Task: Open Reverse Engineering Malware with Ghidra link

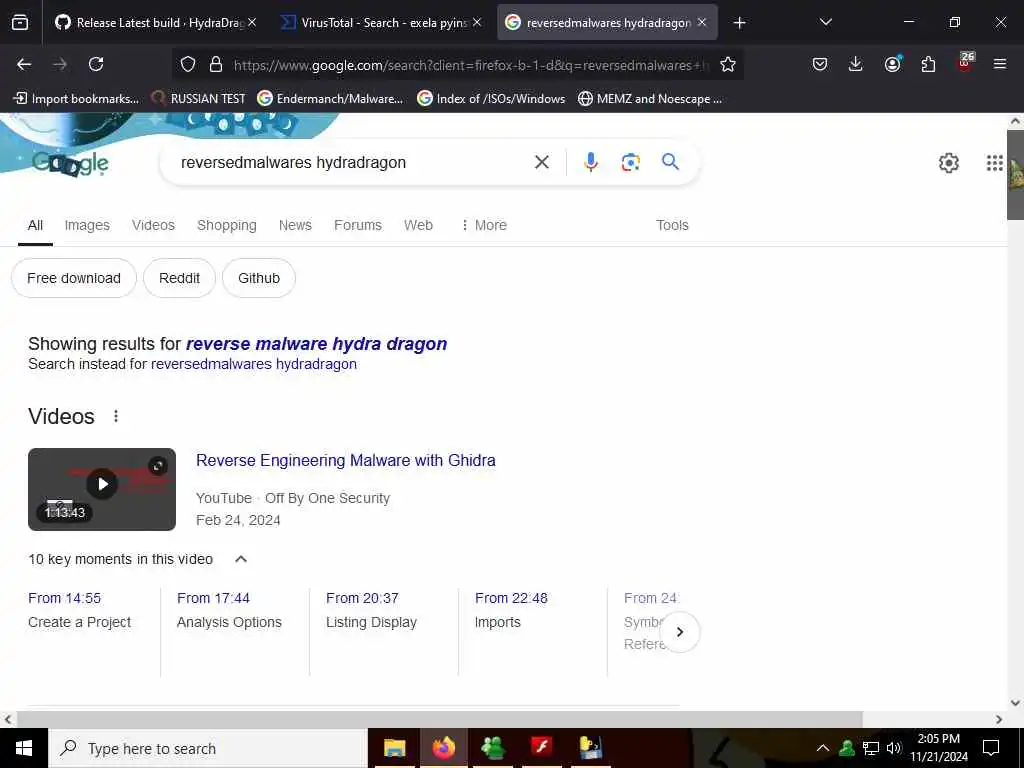Action: tap(345, 460)
